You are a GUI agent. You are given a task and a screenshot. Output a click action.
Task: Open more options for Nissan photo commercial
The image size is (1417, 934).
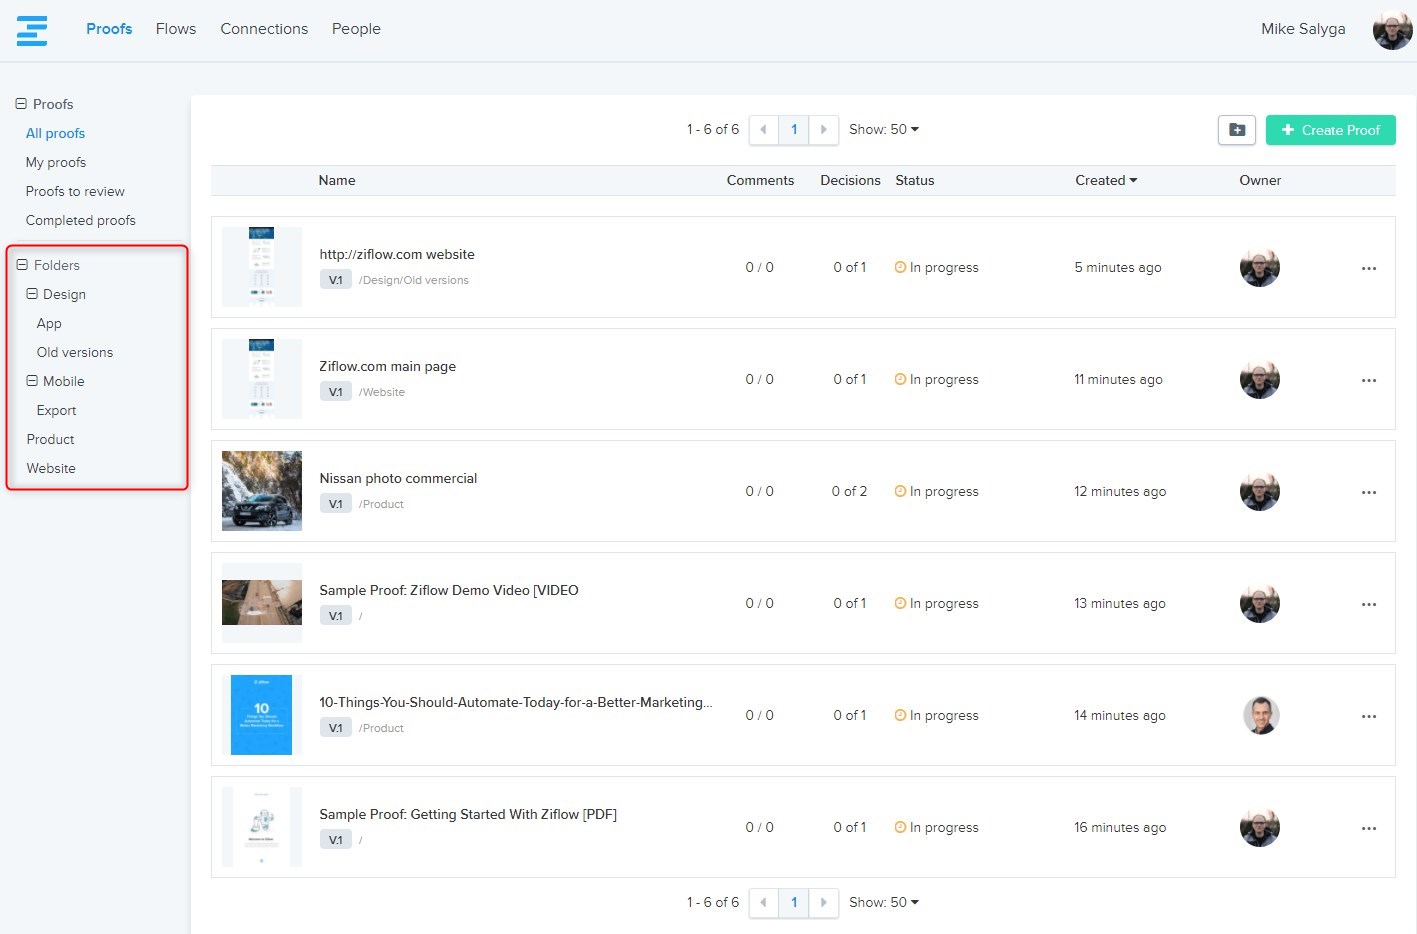pos(1368,492)
